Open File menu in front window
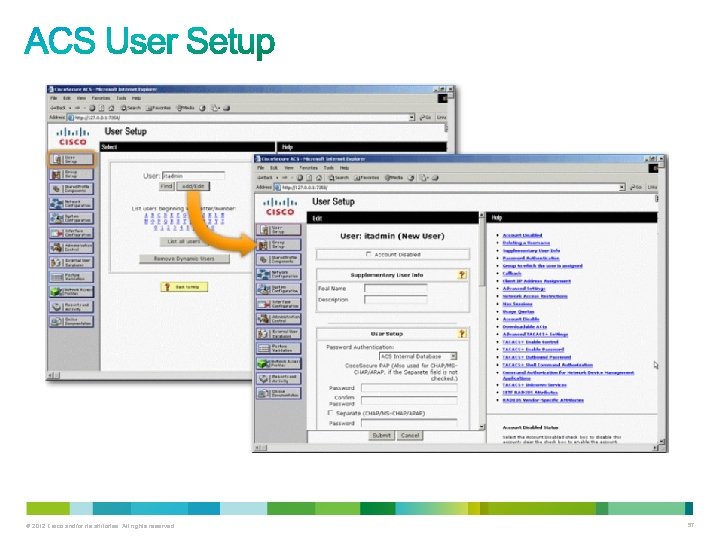 point(260,168)
